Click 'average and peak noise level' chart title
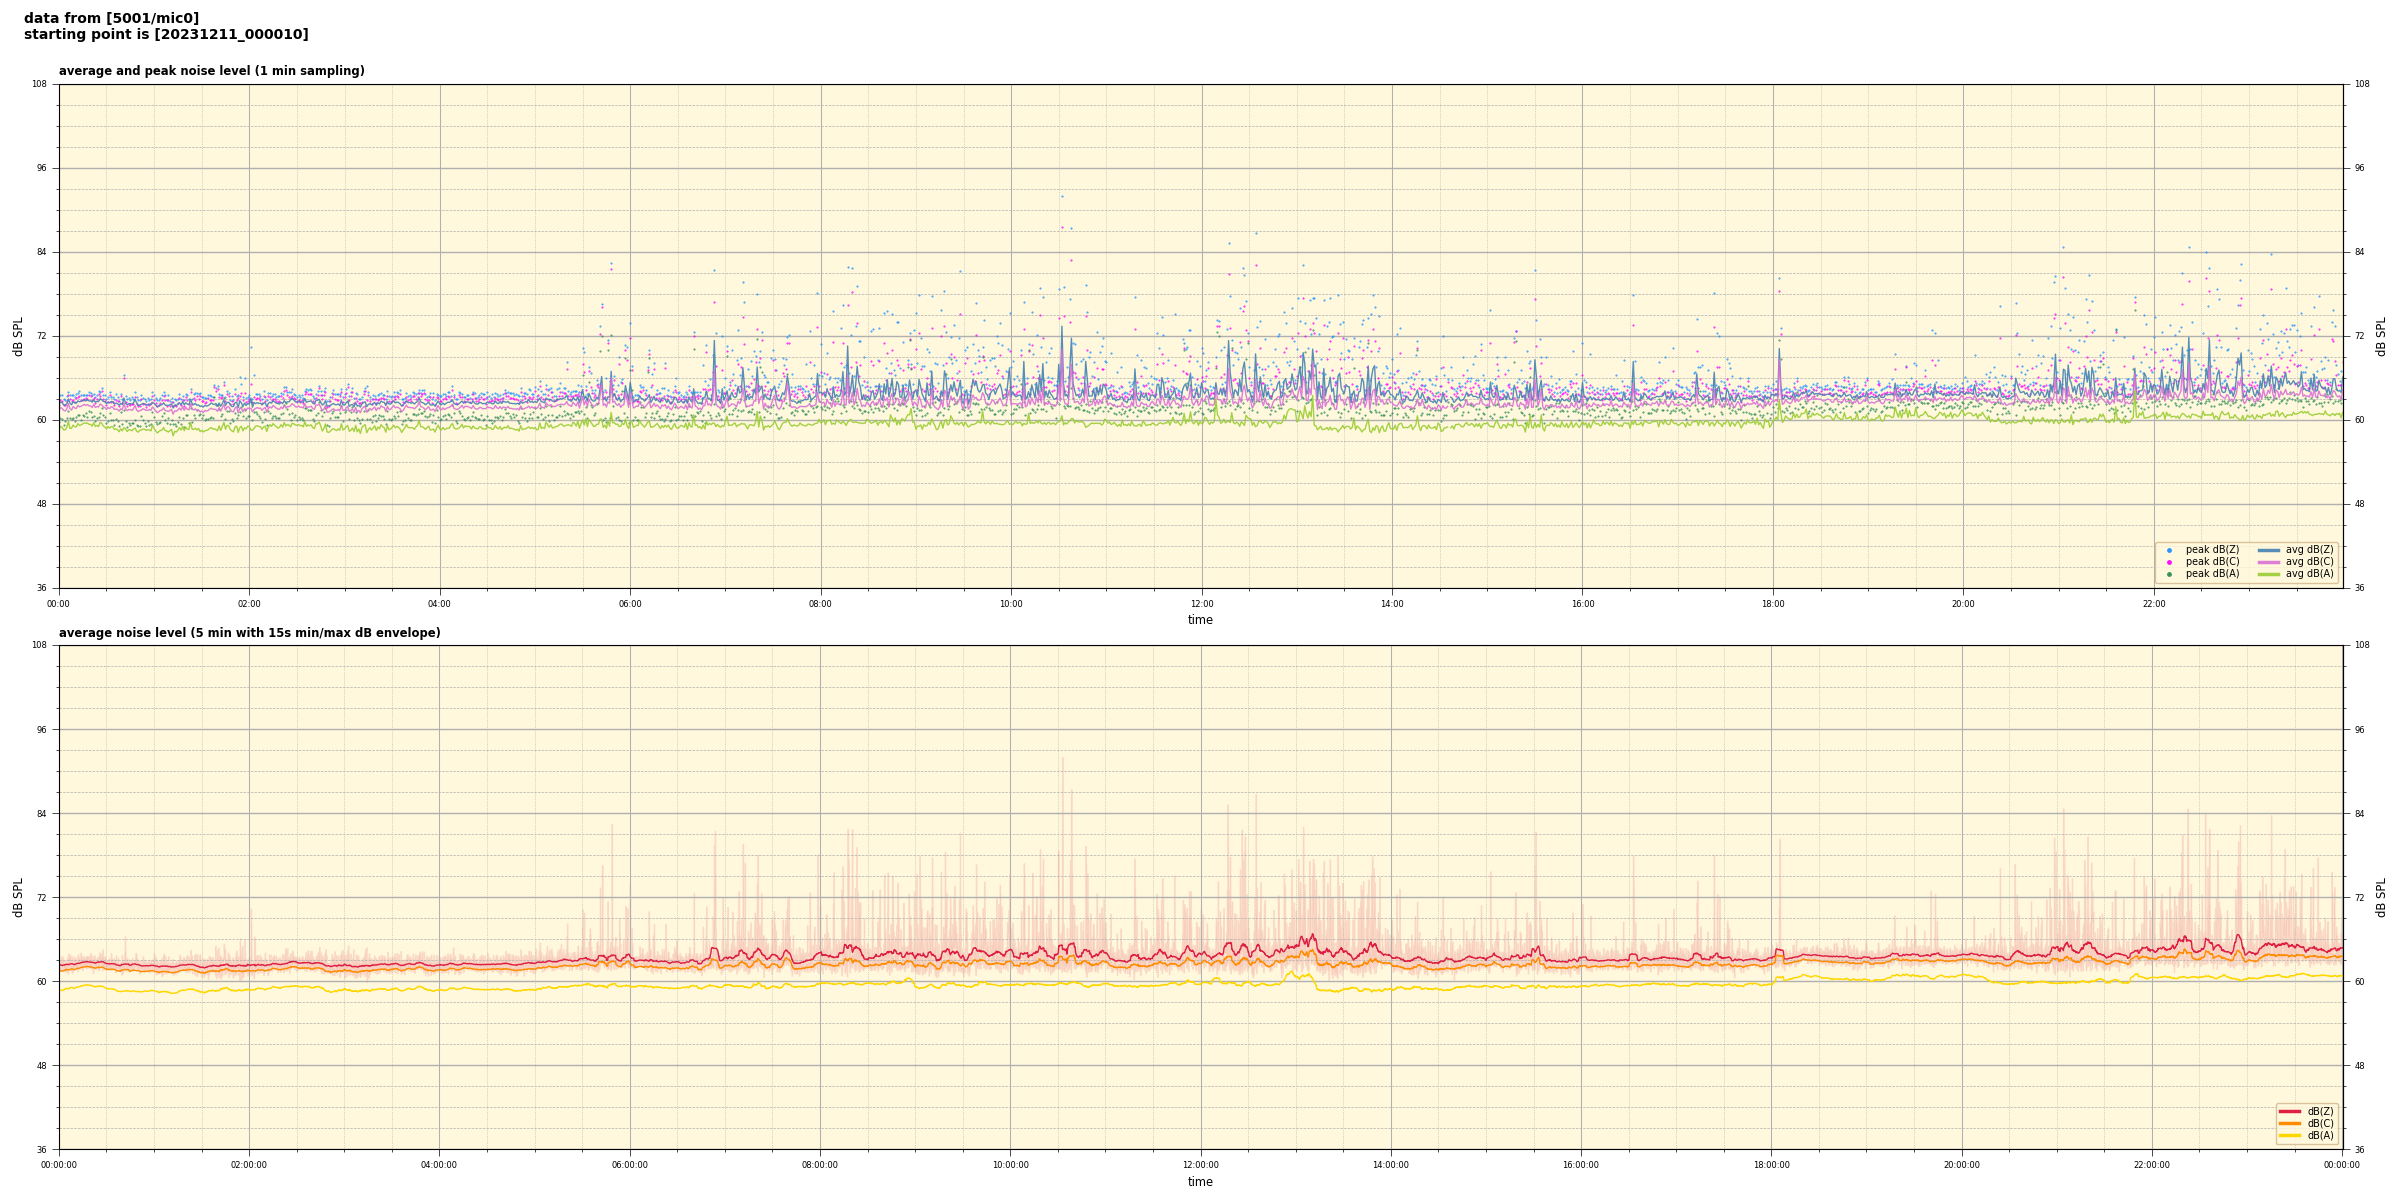Screen dimensions: 2400x1200 [211, 71]
